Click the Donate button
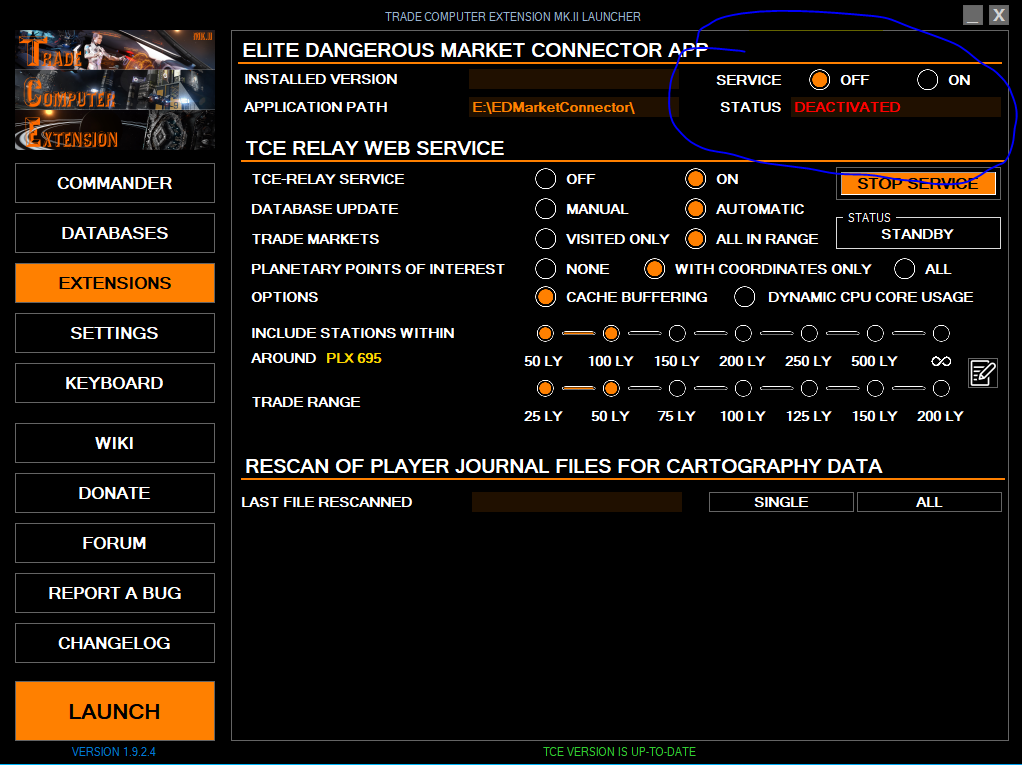Screen dimensions: 1022x765 tap(115, 493)
